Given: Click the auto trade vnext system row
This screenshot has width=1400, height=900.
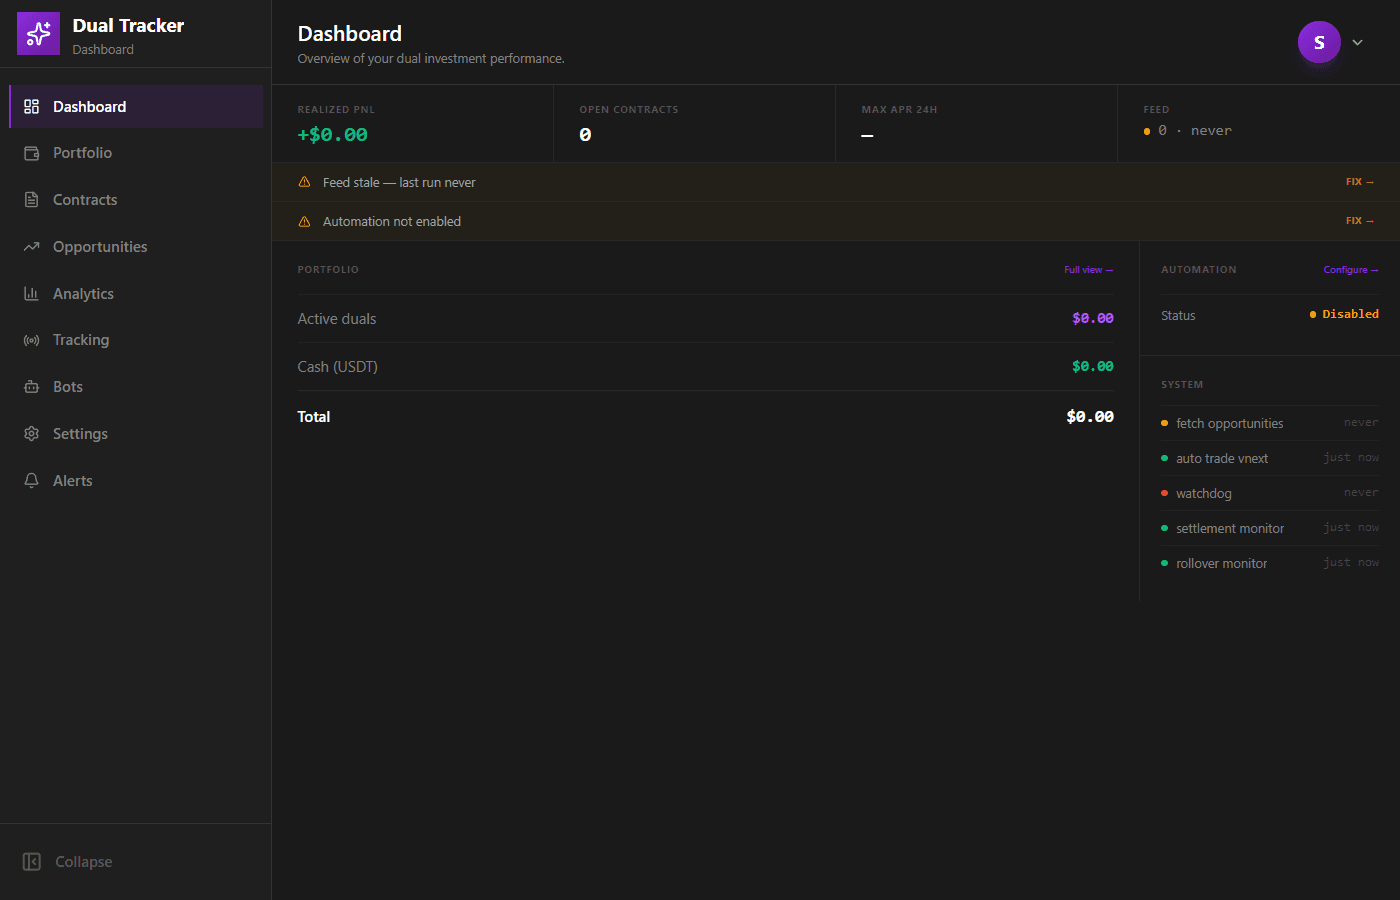Looking at the screenshot, I should point(1270,458).
